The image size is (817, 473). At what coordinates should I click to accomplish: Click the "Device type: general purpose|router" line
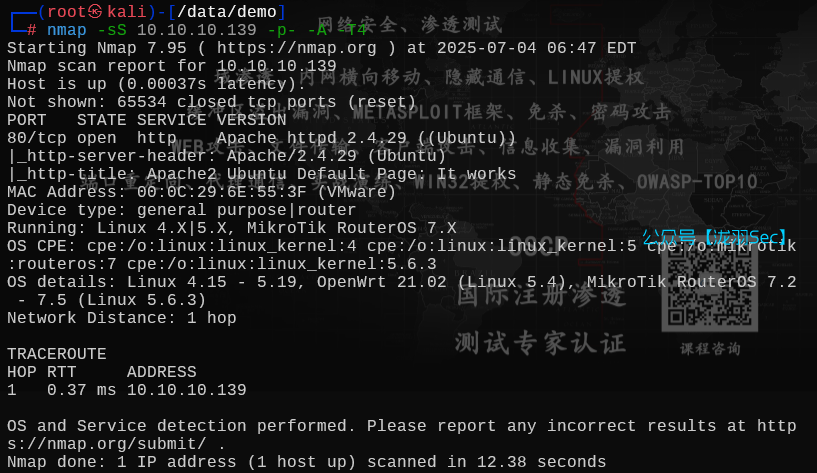[182, 210]
